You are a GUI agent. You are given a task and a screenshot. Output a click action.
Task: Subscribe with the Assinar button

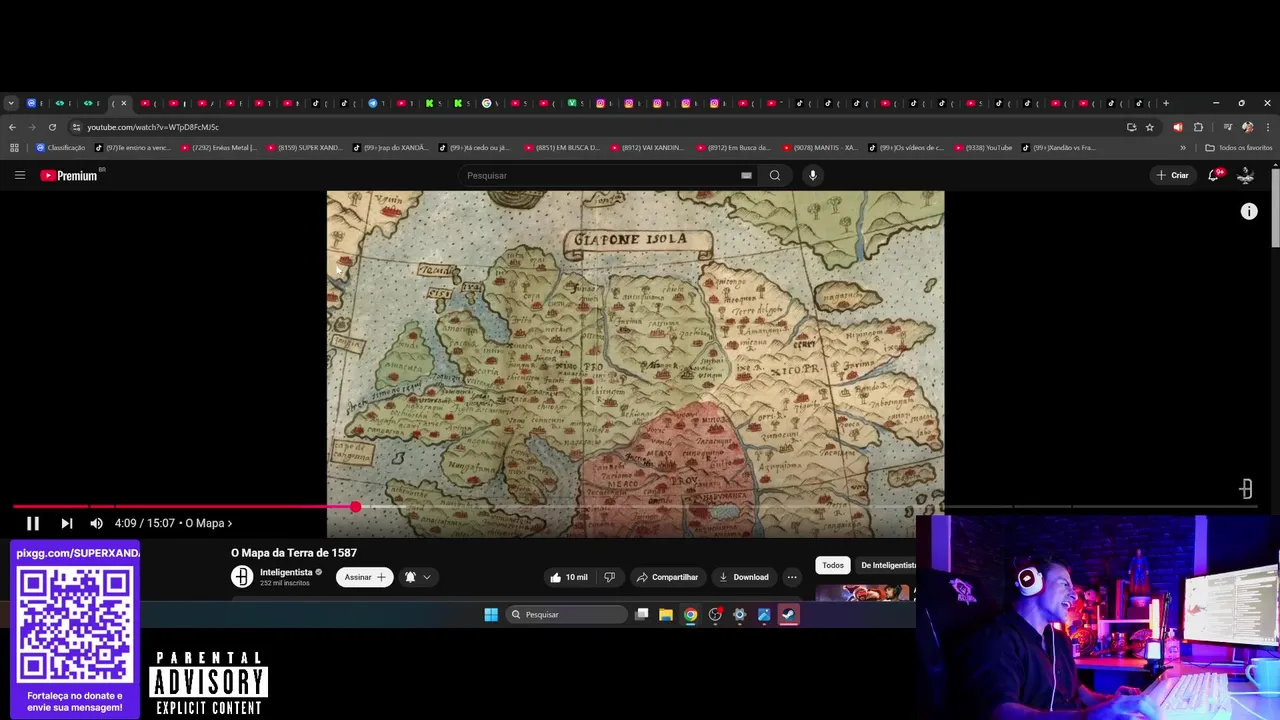(x=364, y=577)
